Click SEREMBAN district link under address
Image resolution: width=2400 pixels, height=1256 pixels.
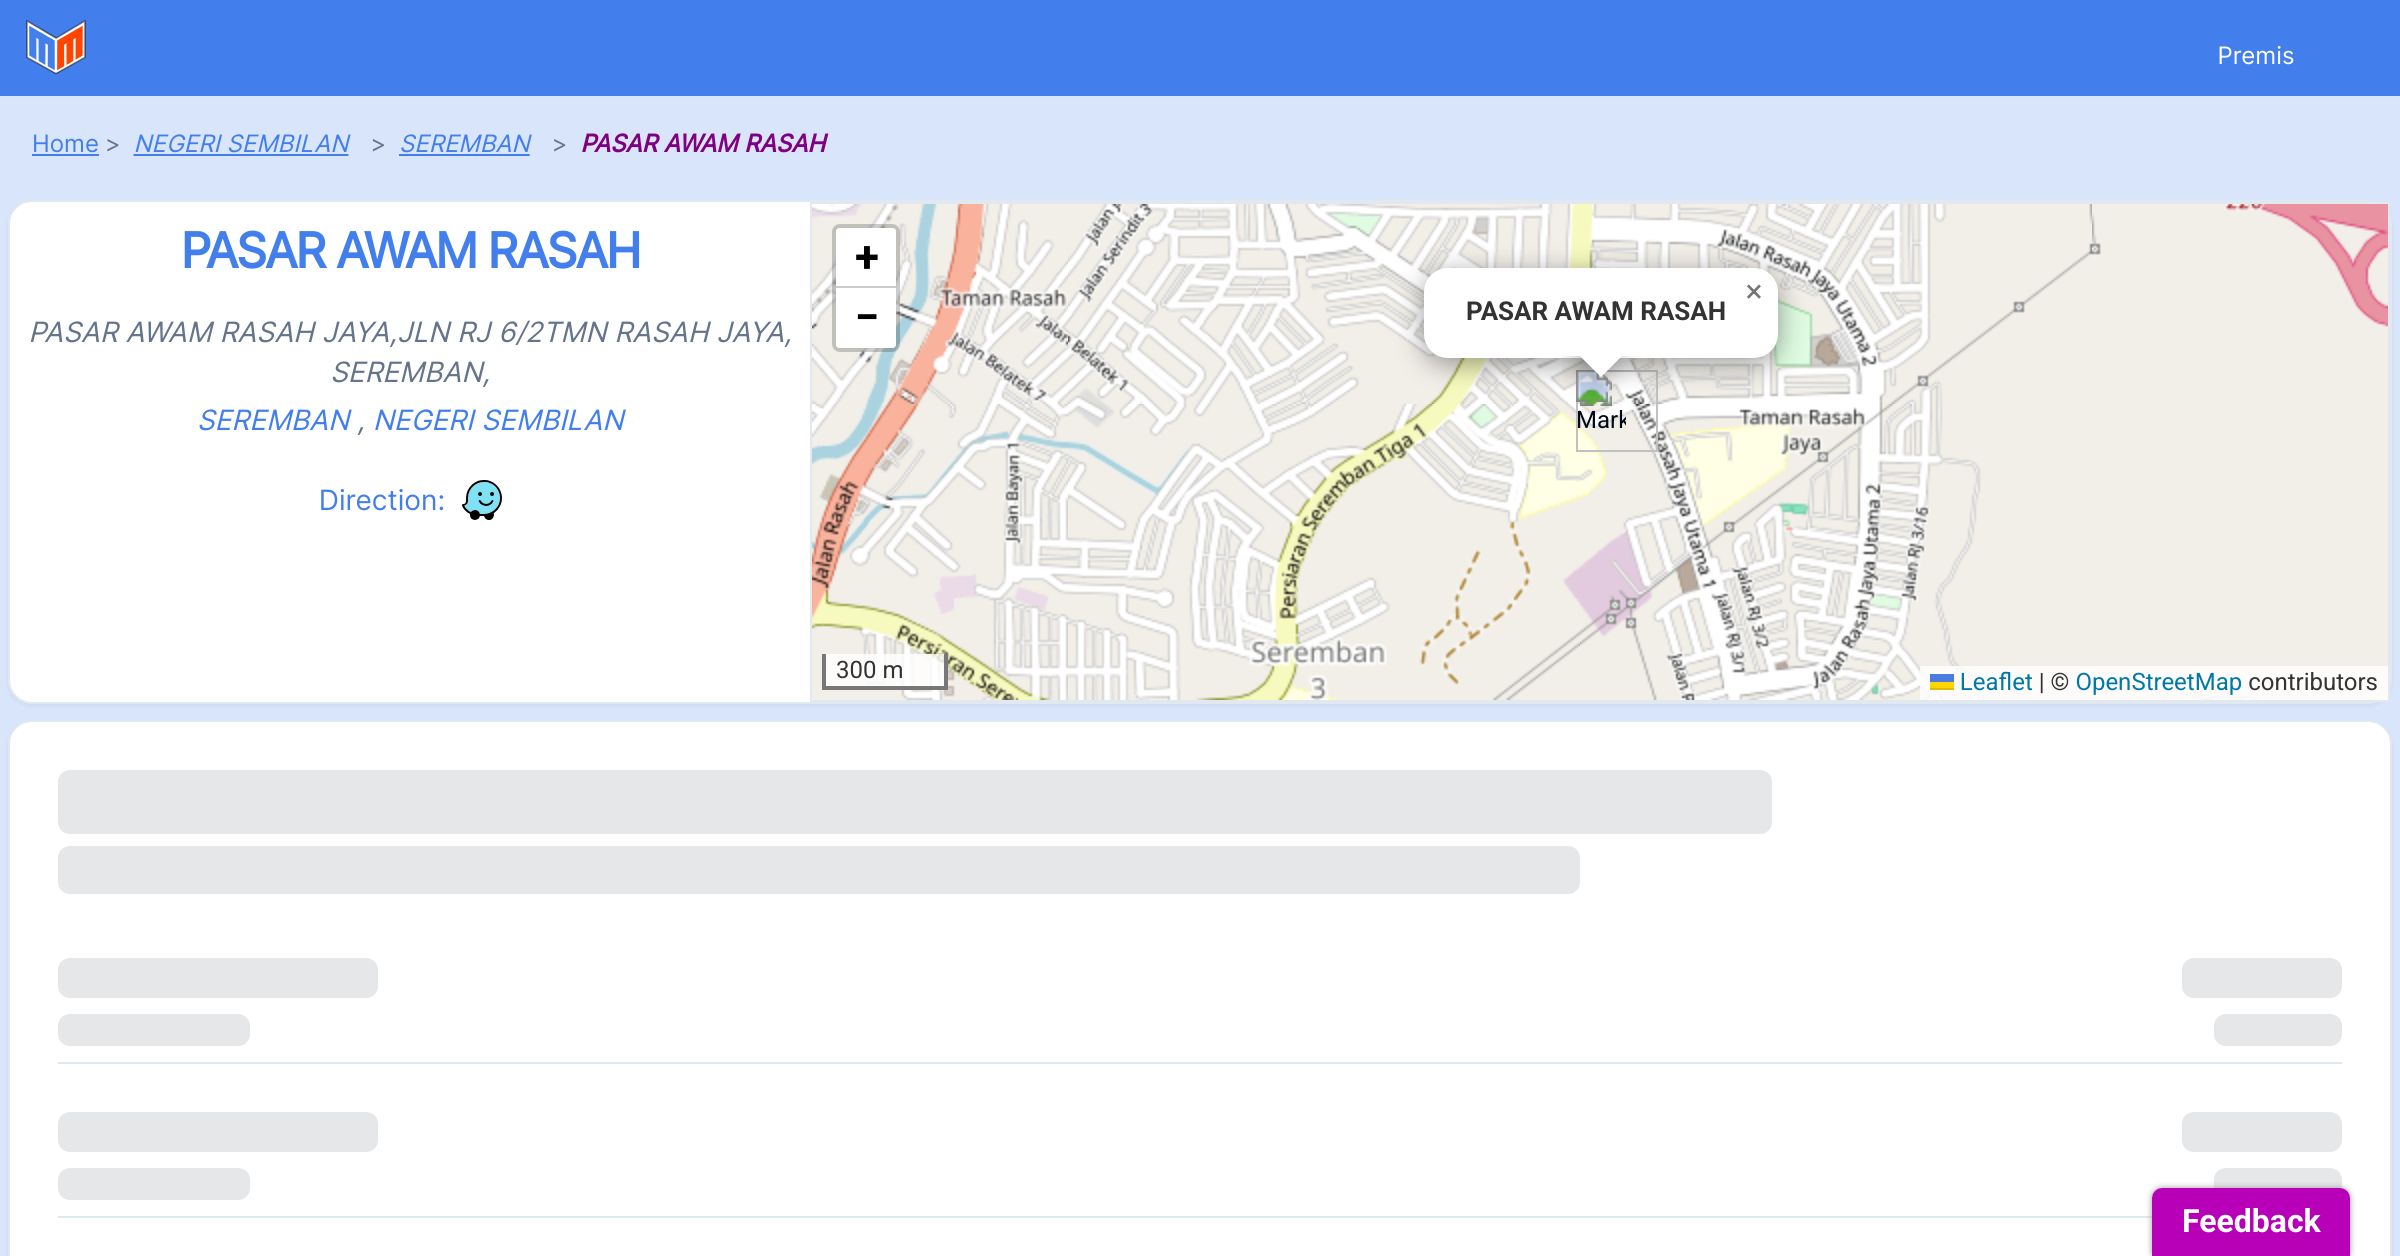tap(274, 420)
